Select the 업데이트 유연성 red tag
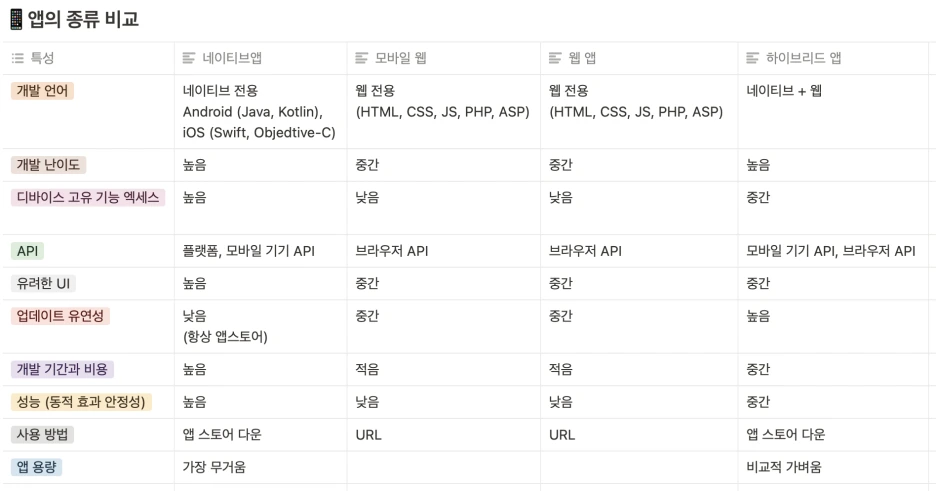Image resolution: width=936 pixels, height=491 pixels. tap(60, 316)
